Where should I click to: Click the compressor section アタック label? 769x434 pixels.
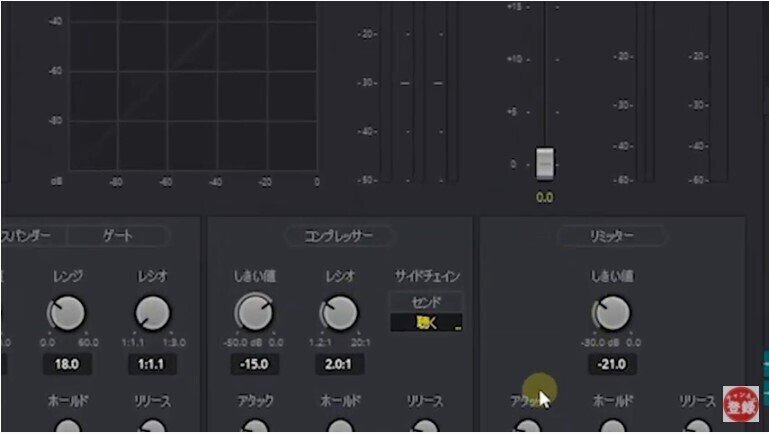tap(255, 401)
